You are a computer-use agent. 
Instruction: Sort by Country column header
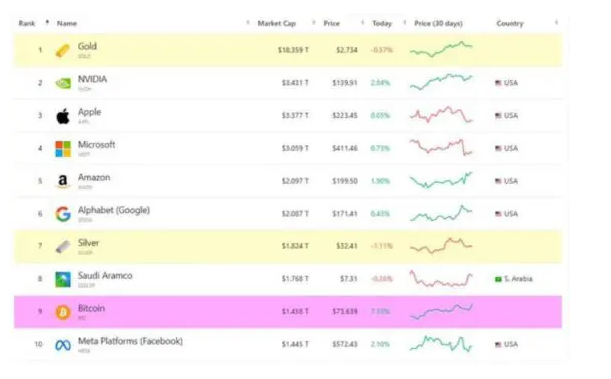(x=510, y=23)
